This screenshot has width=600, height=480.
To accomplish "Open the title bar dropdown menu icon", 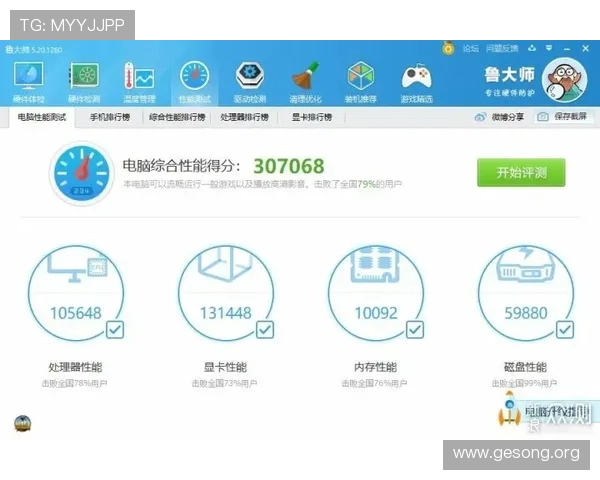I will tap(549, 48).
